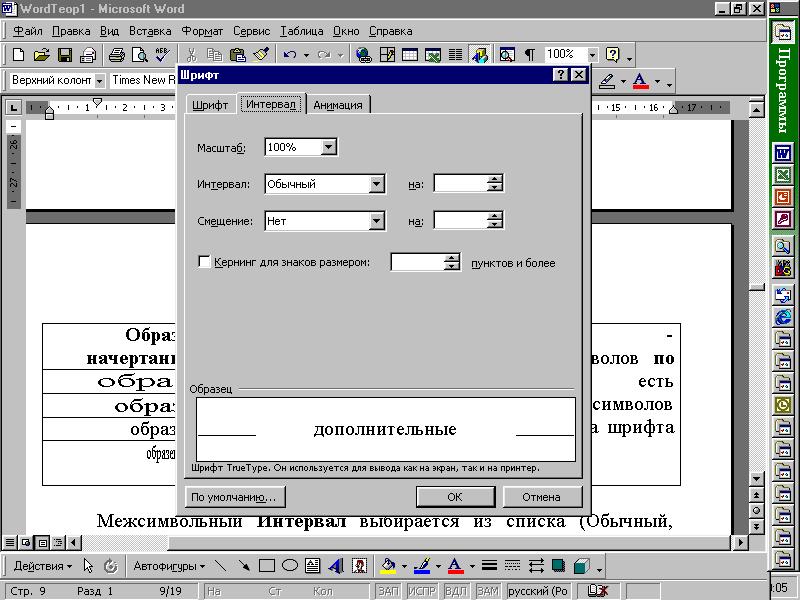The image size is (800, 600).
Task: Open the Формат menu
Action: [202, 31]
